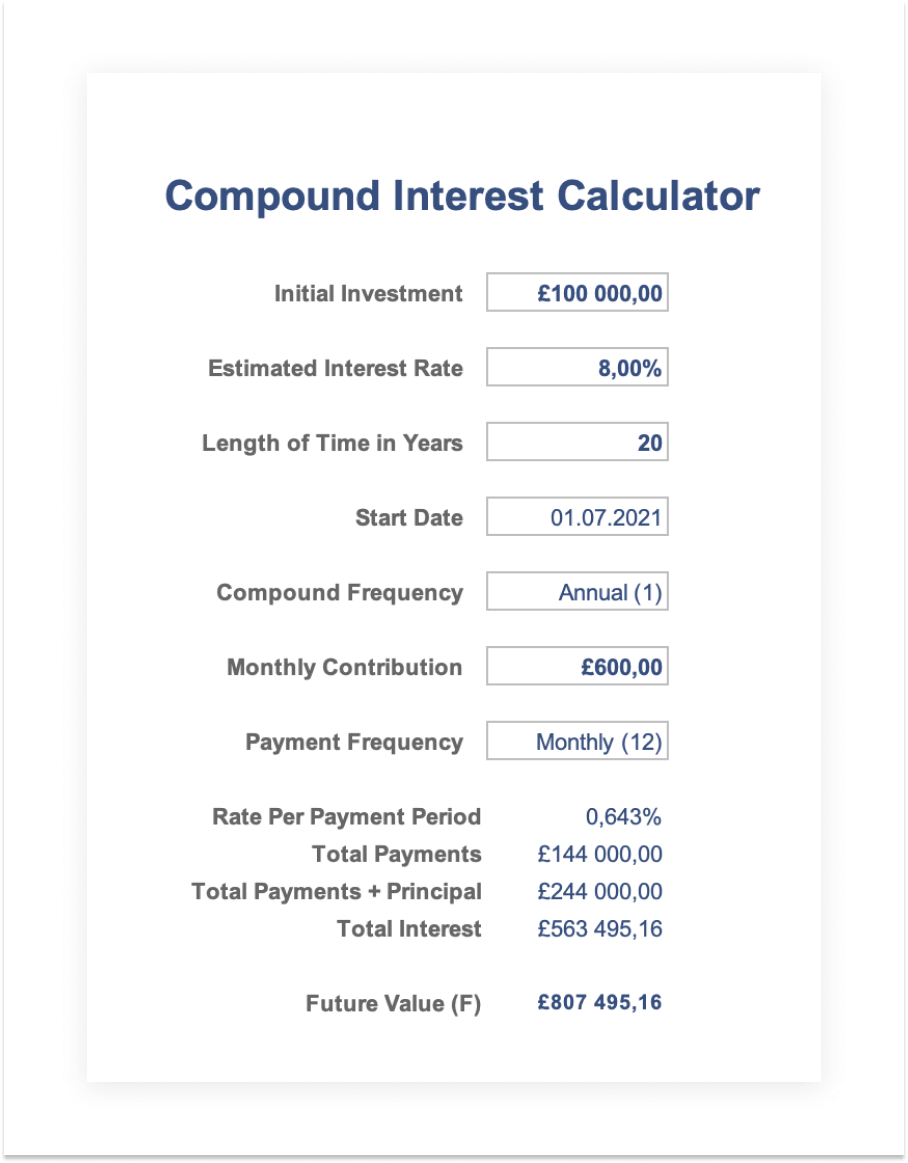
Task: Select the Monthly Contribution label
Action: 344,667
